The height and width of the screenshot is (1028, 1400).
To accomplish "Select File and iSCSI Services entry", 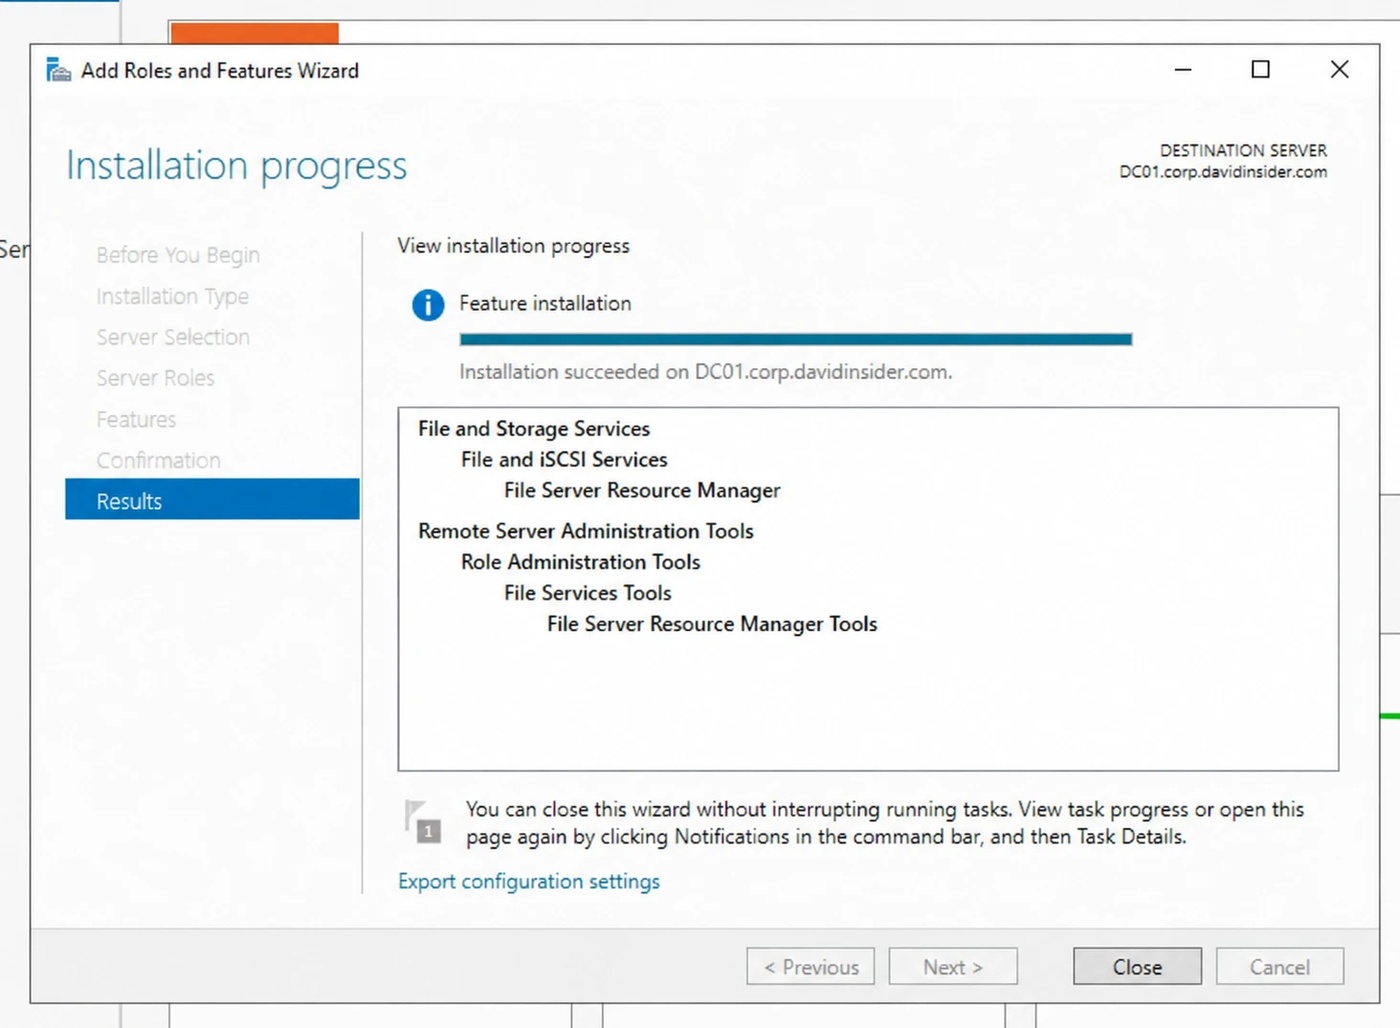I will (x=564, y=459).
